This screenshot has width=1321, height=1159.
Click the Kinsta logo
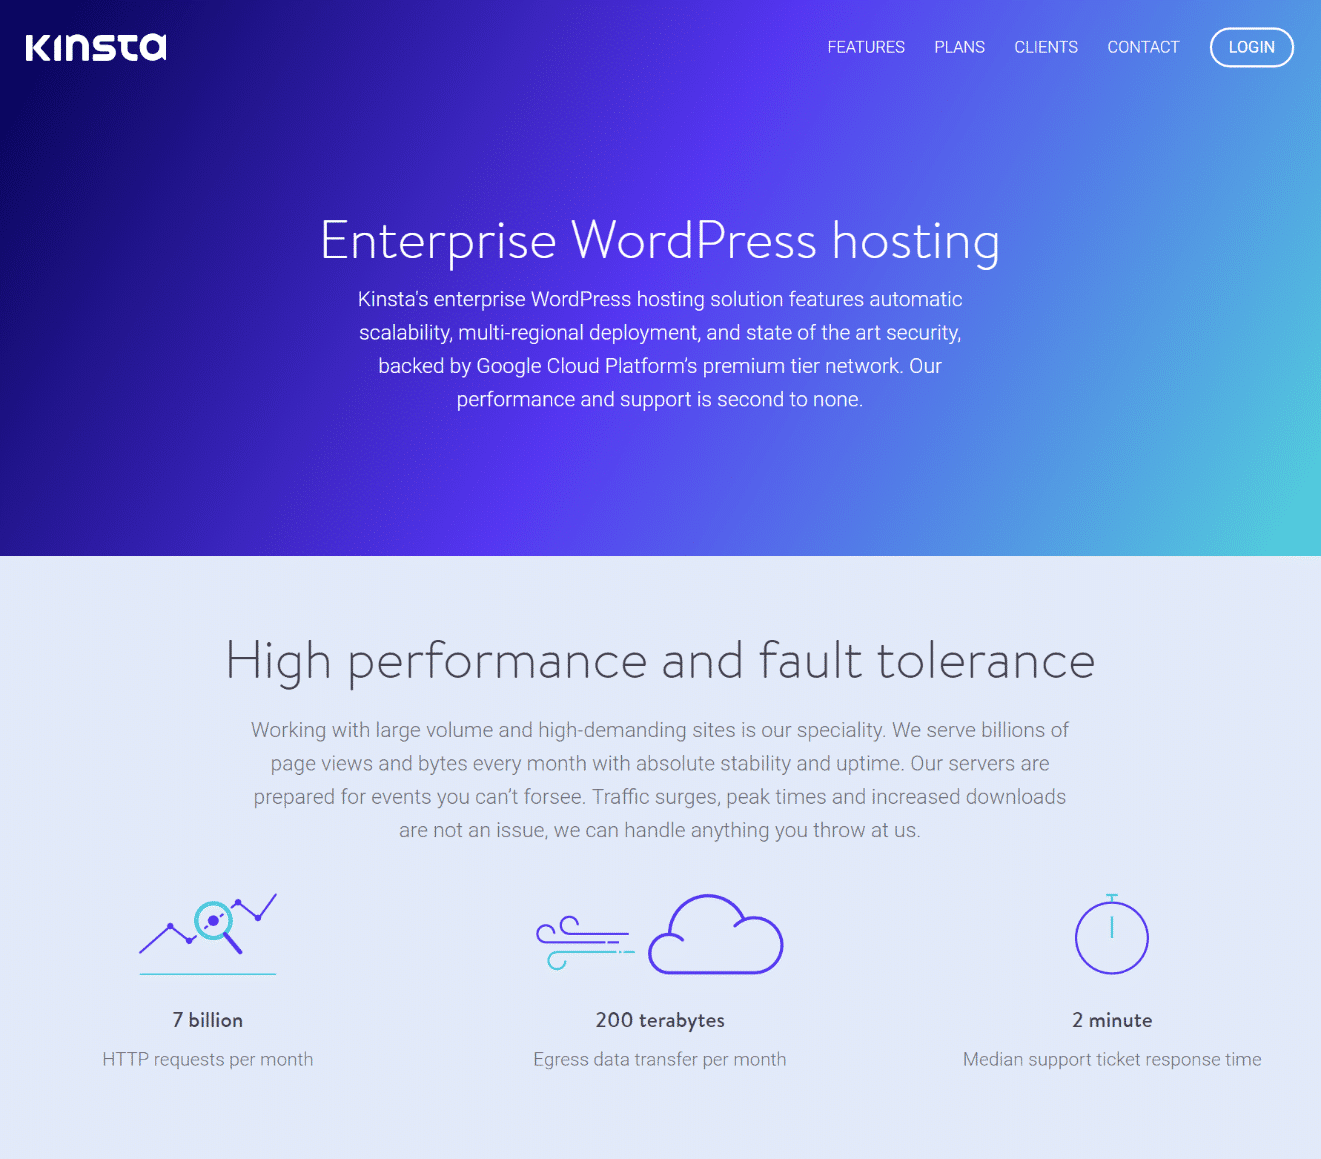coord(96,47)
